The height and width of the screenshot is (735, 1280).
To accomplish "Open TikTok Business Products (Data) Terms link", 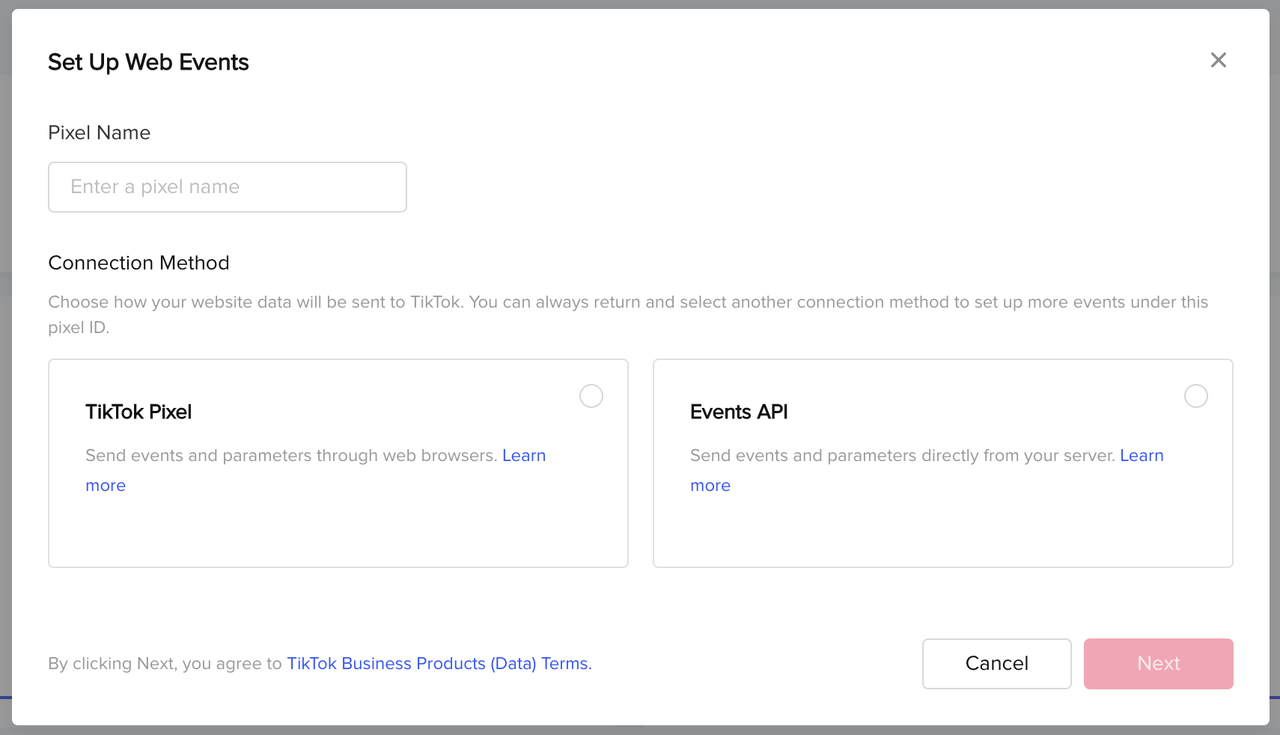I will (x=439, y=663).
